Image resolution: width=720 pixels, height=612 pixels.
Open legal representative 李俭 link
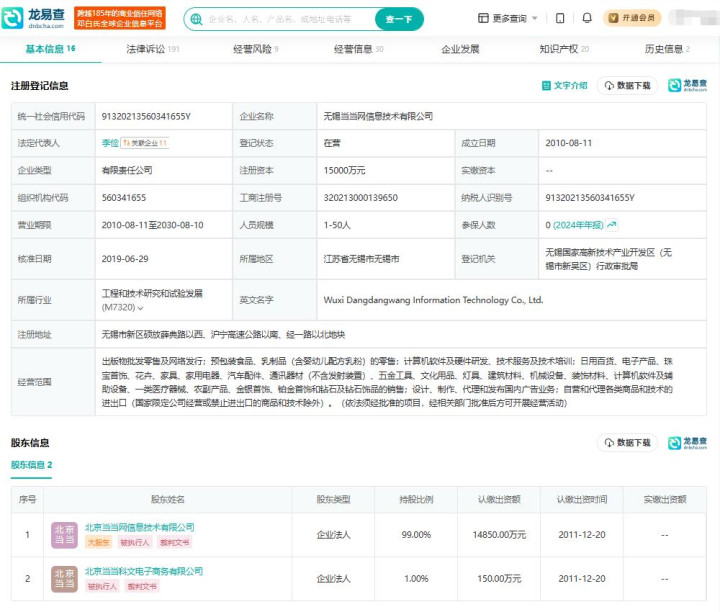coord(110,143)
